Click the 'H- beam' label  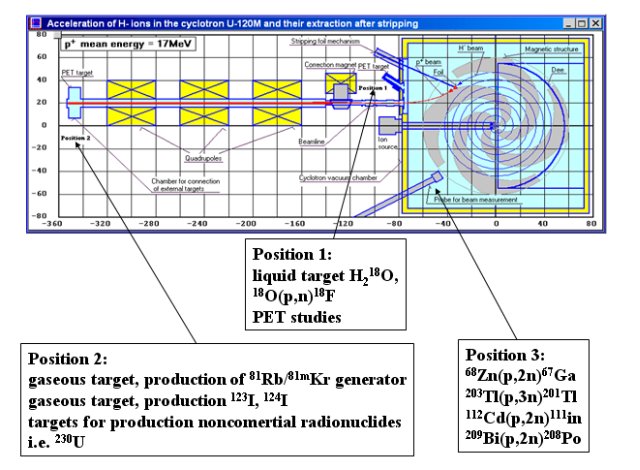471,48
